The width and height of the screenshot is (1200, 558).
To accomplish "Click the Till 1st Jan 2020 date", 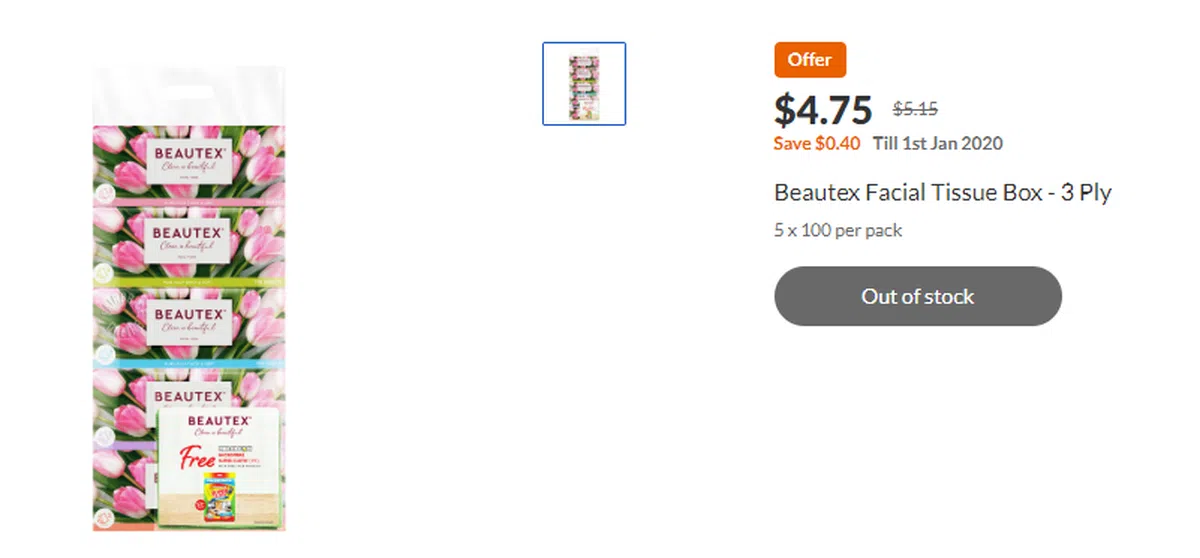I will tap(937, 143).
